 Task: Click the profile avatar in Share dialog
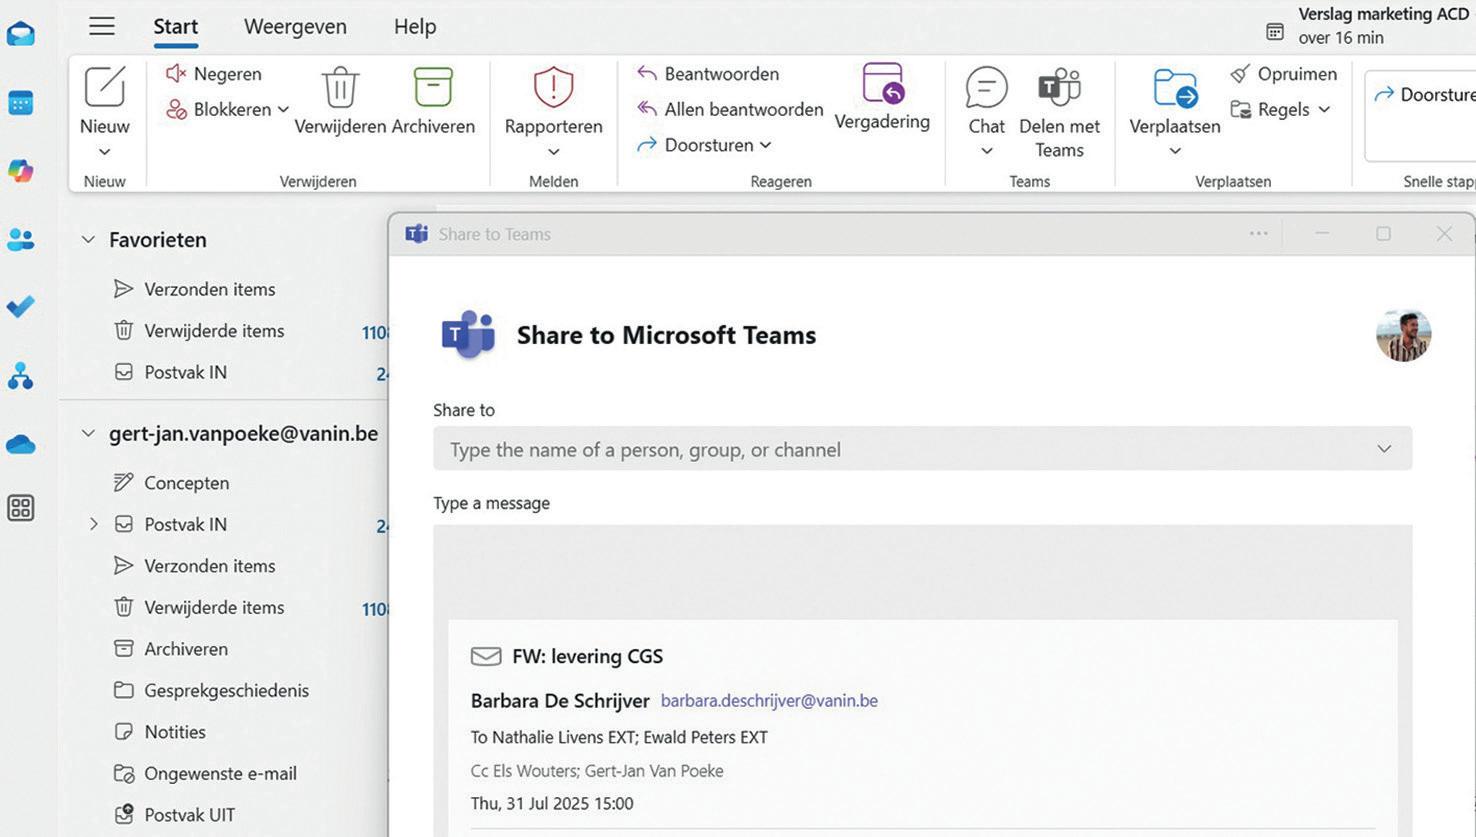click(1403, 335)
